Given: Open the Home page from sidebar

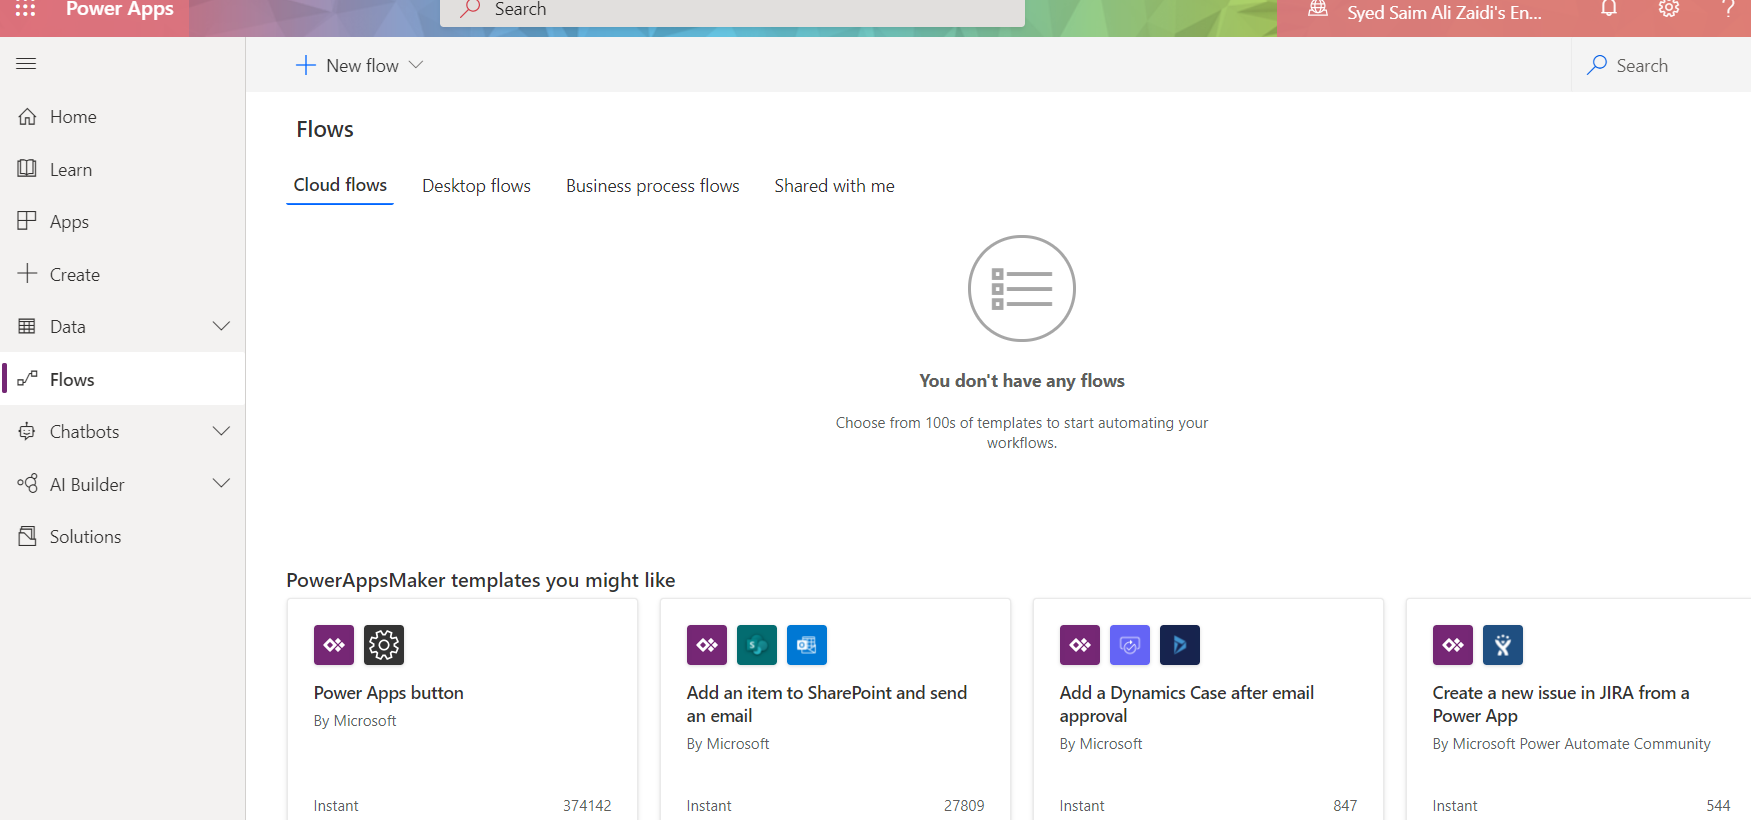Looking at the screenshot, I should [73, 117].
